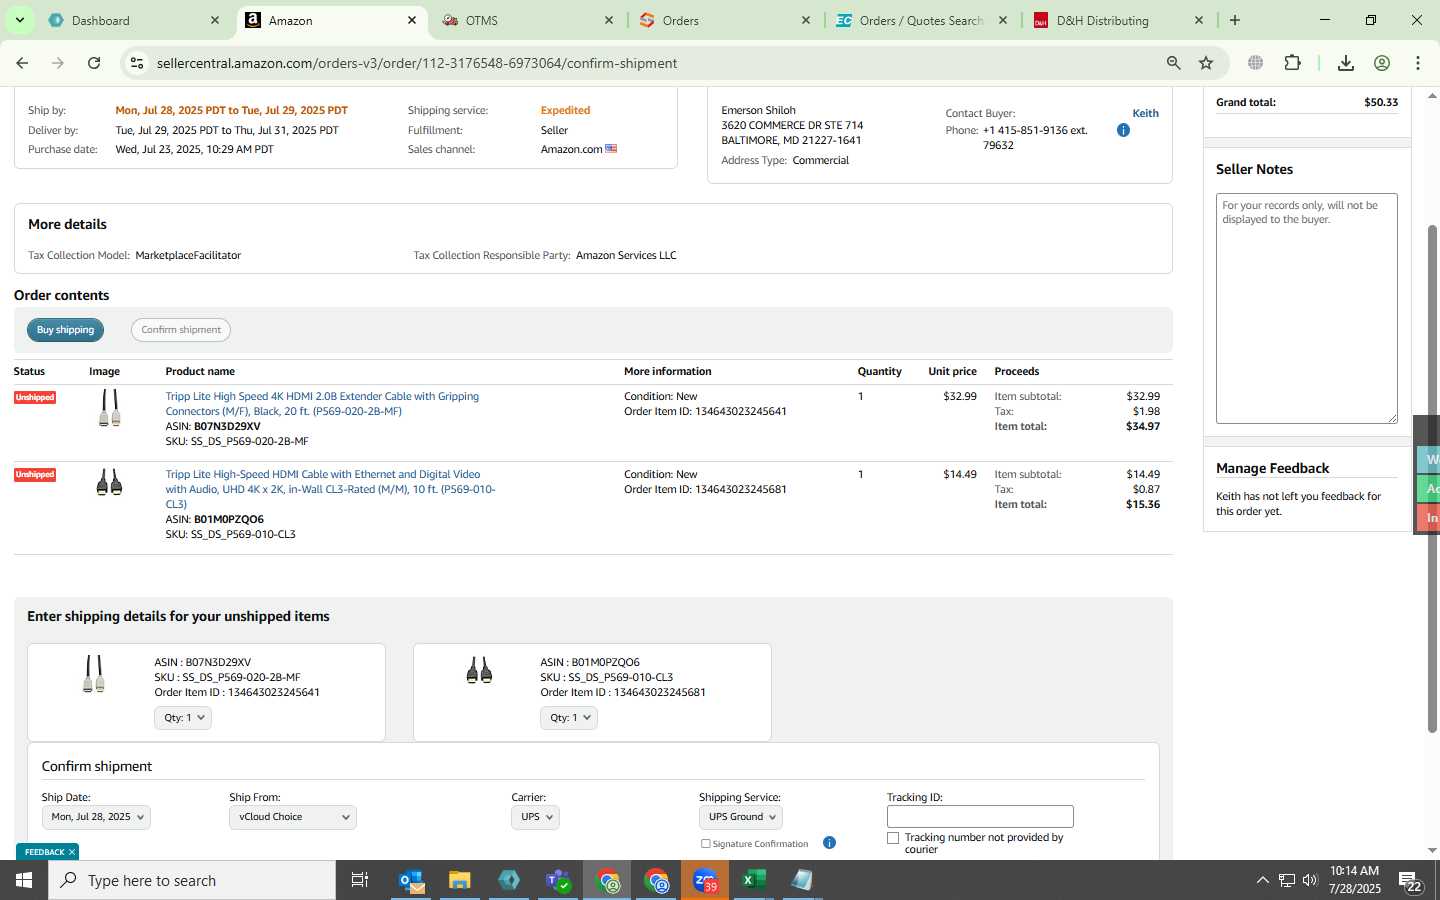The width and height of the screenshot is (1440, 900).
Task: Toggle the Signature Confirmation checkbox
Action: (x=706, y=843)
